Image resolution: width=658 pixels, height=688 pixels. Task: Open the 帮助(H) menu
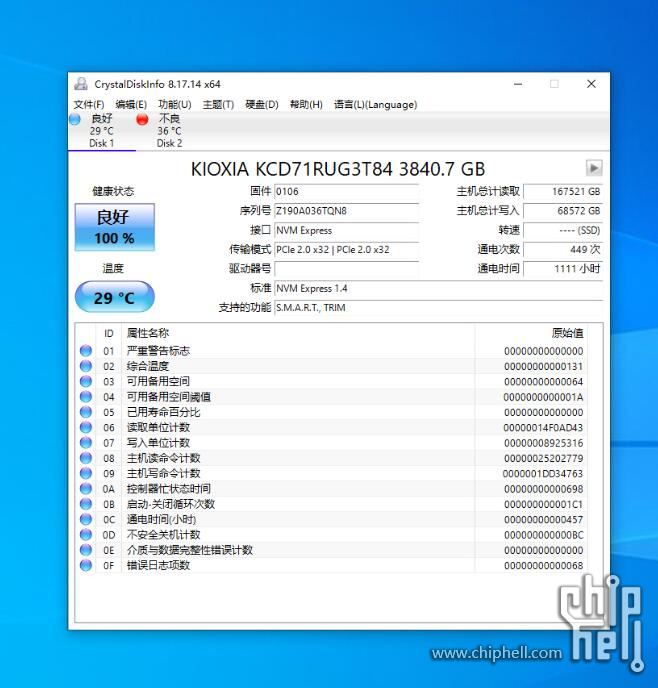tap(306, 104)
